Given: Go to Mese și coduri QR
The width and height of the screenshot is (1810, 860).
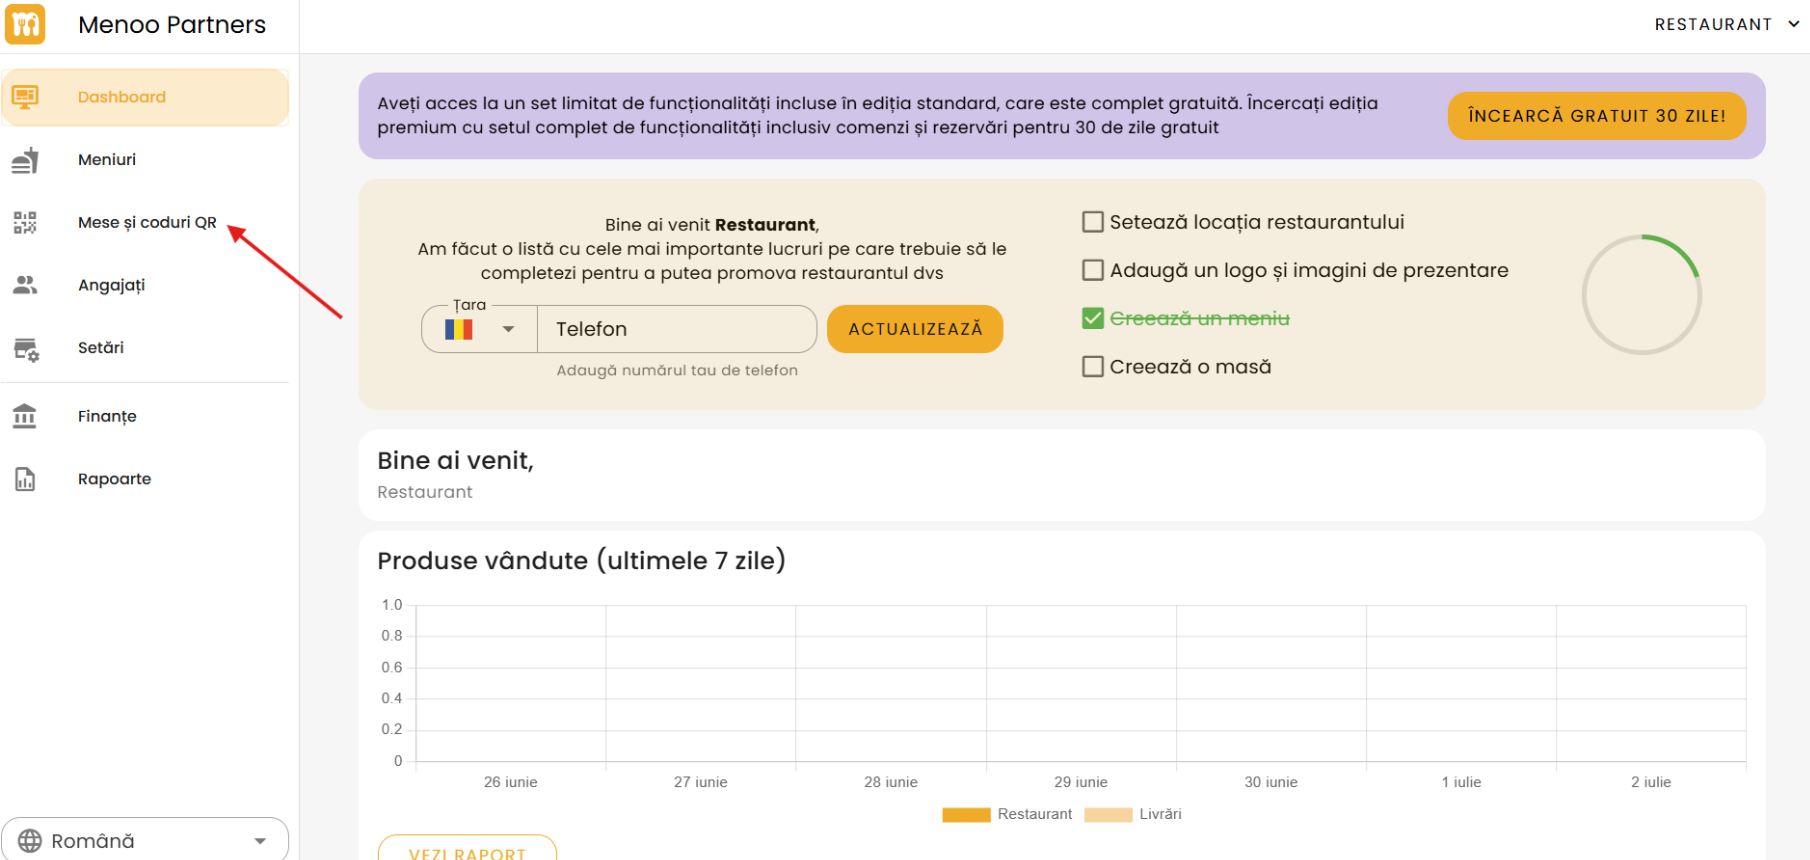Looking at the screenshot, I should (x=147, y=222).
